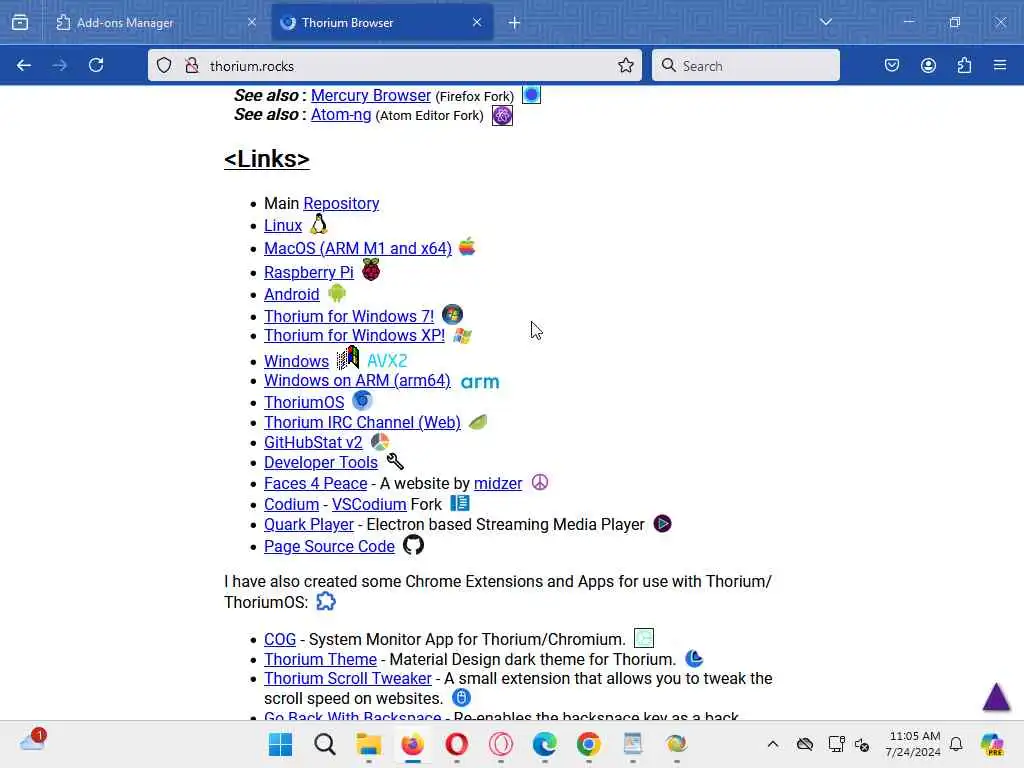Screen dimensions: 1024x768
Task: Click the GitHubStat pie chart icon
Action: (x=380, y=442)
